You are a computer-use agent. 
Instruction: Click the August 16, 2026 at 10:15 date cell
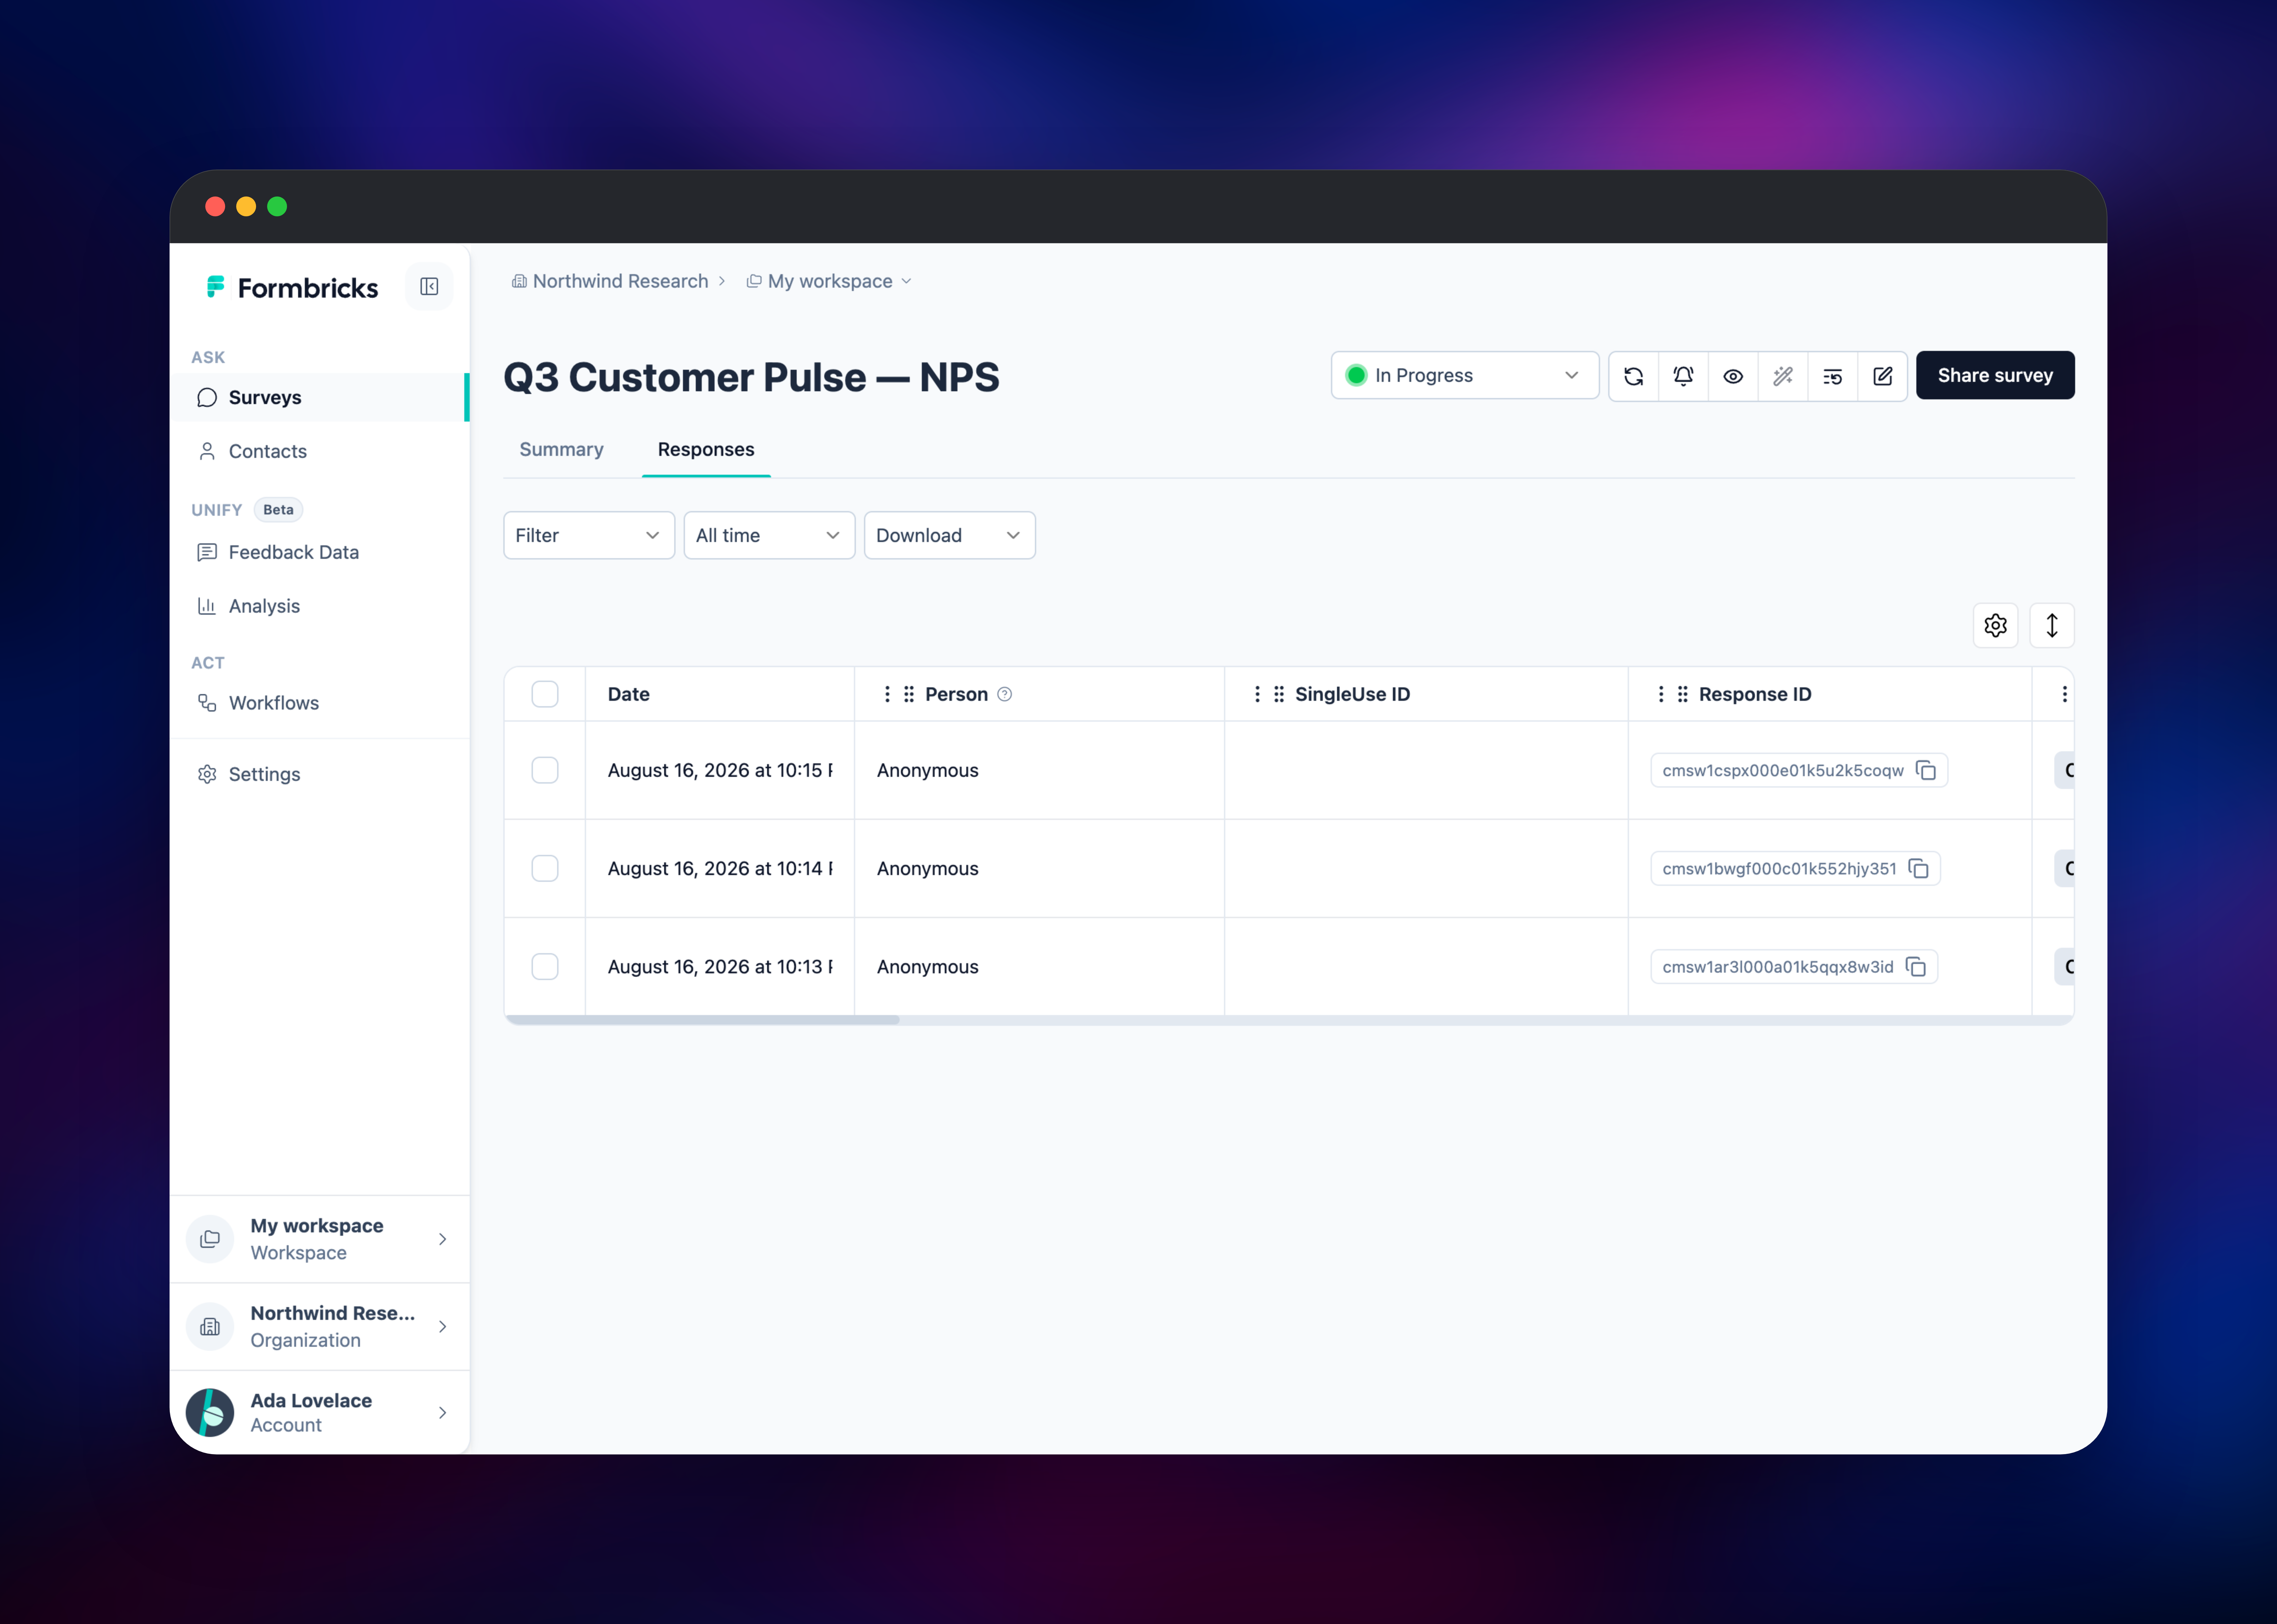click(x=720, y=770)
